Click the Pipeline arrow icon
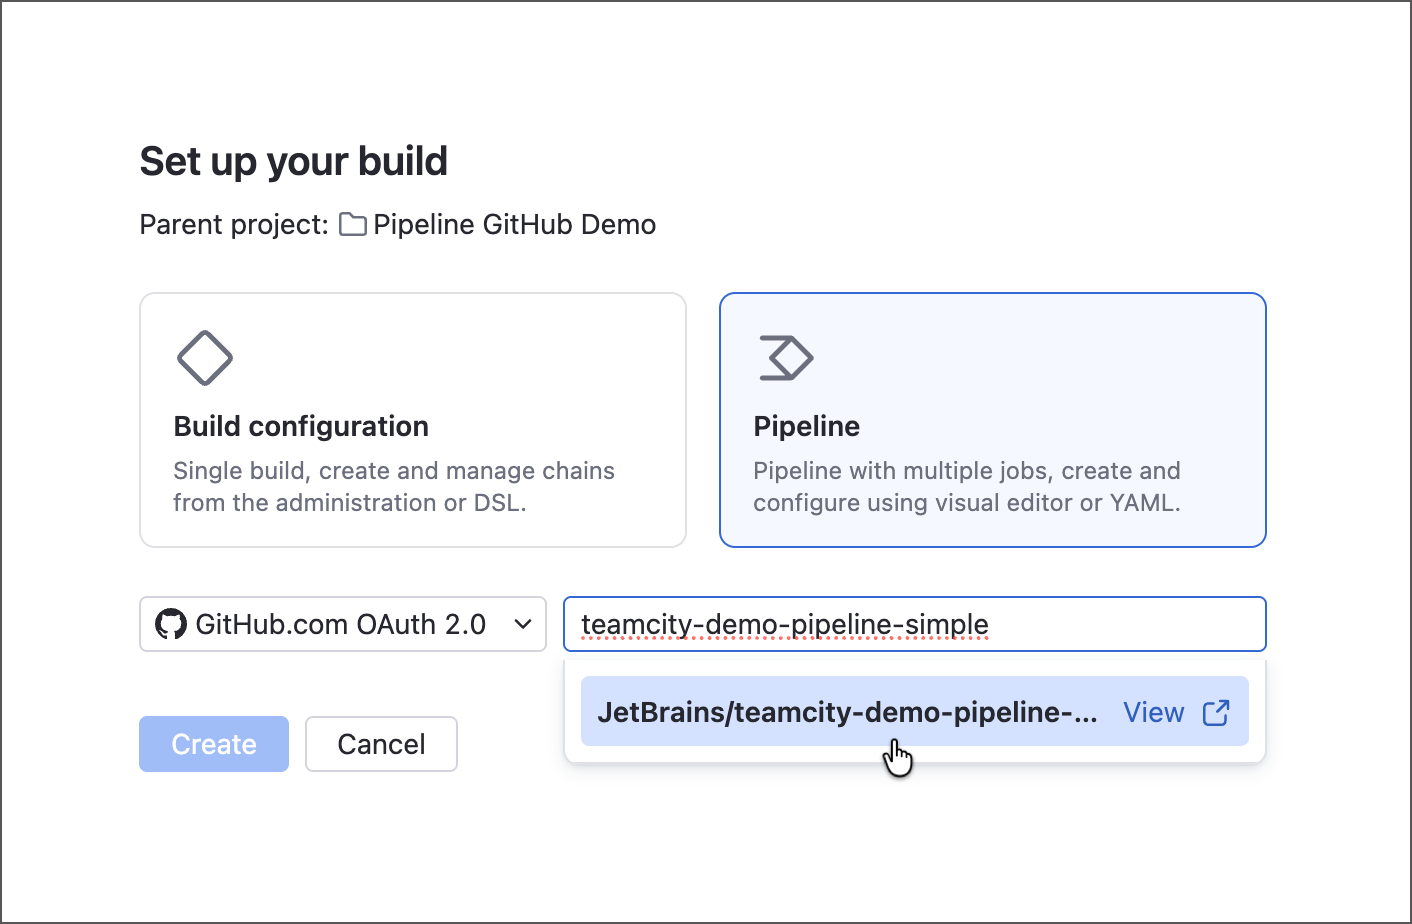Image resolution: width=1412 pixels, height=924 pixels. [x=786, y=358]
